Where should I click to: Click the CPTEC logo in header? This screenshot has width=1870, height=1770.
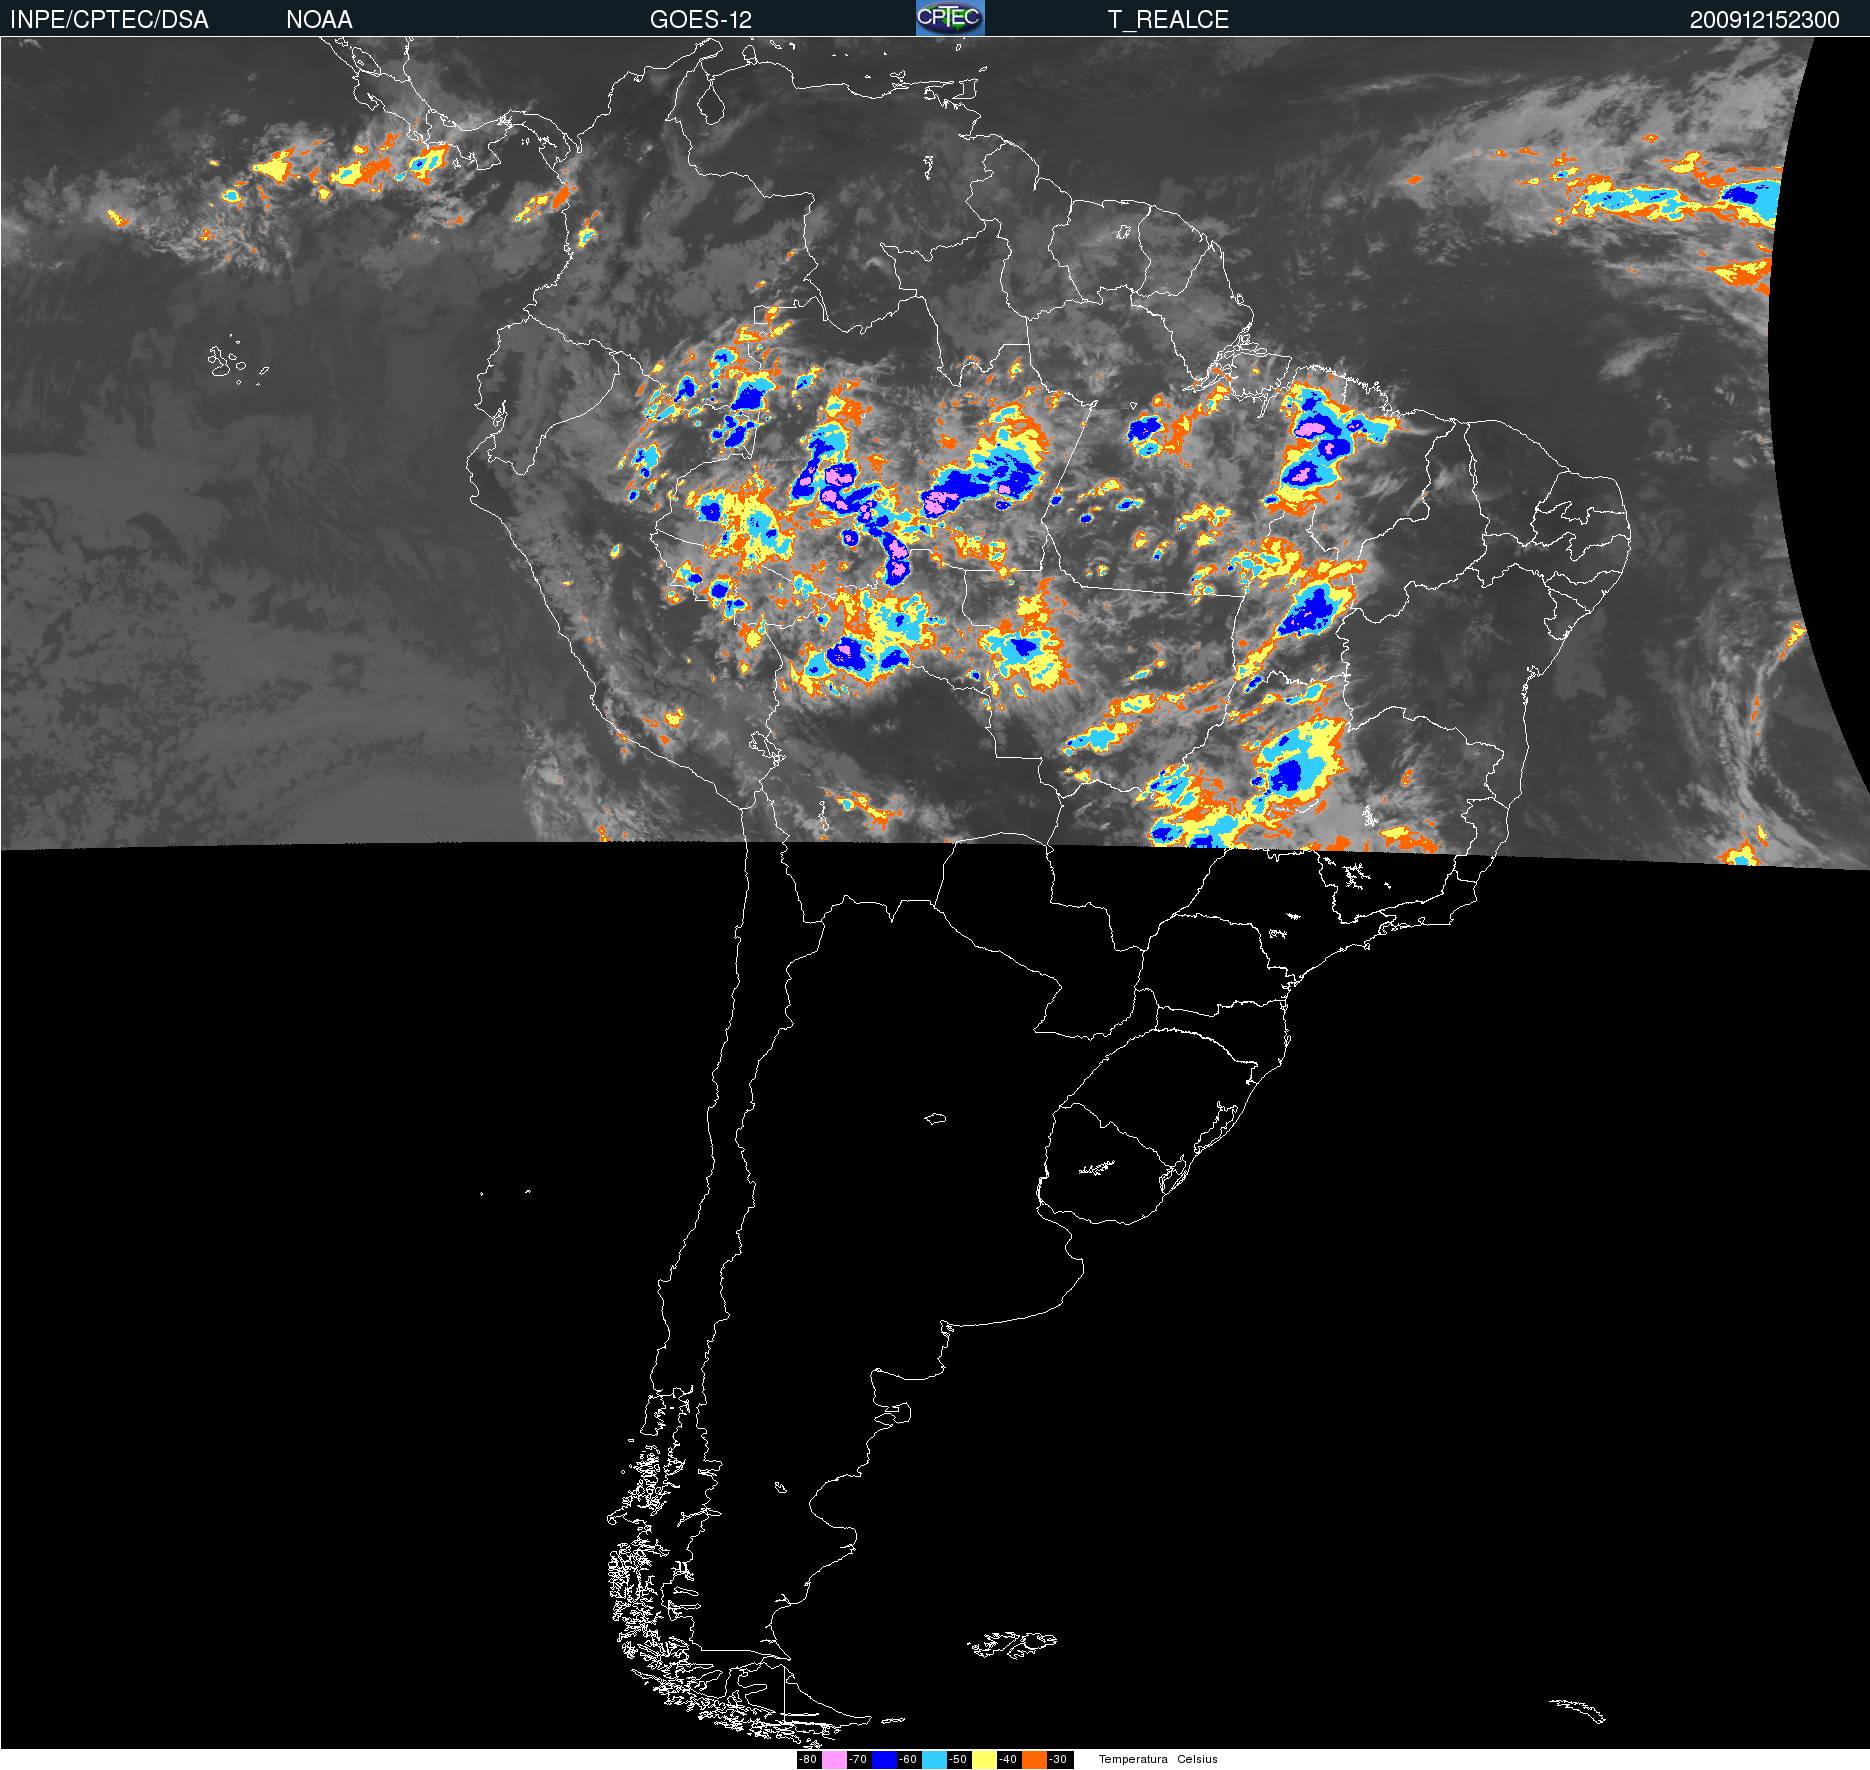tap(950, 18)
